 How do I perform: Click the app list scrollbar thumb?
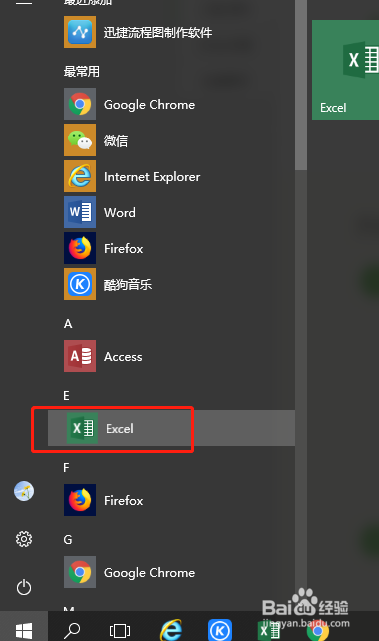click(301, 85)
